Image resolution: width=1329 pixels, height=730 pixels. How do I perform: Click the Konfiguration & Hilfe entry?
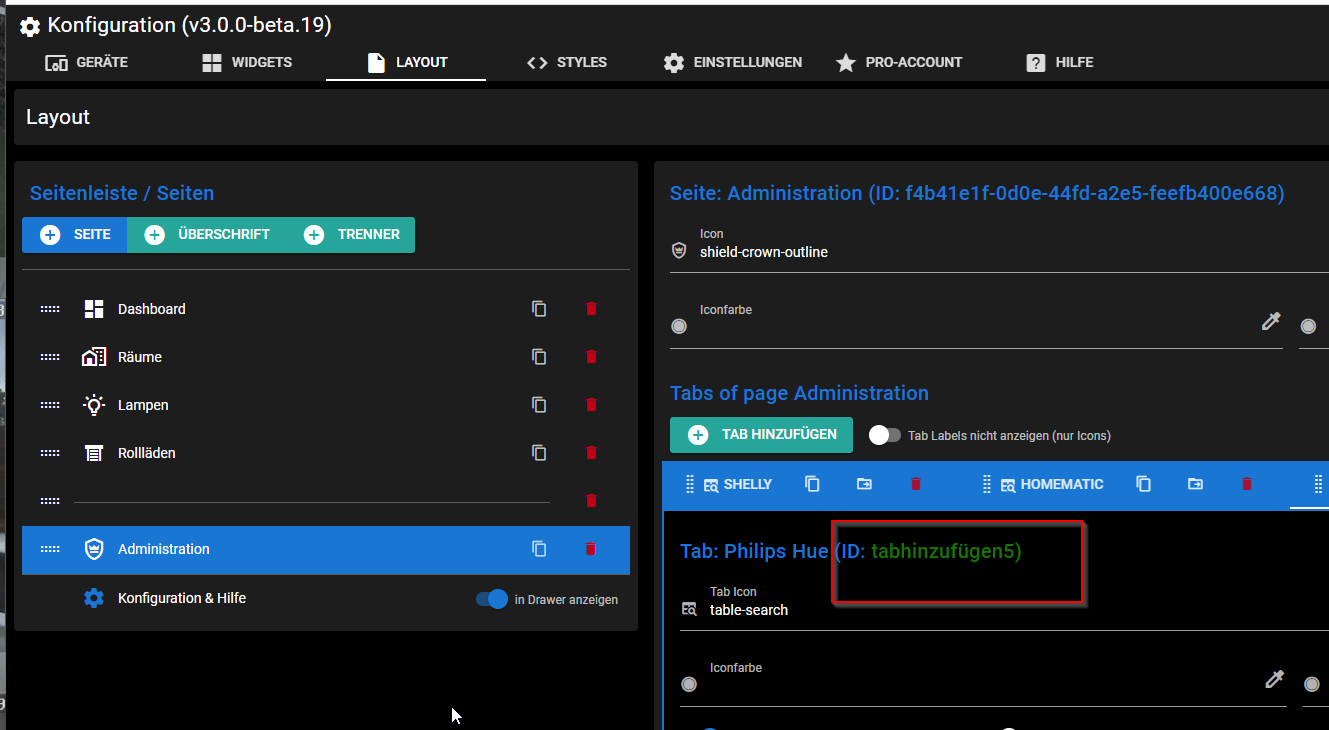(182, 598)
